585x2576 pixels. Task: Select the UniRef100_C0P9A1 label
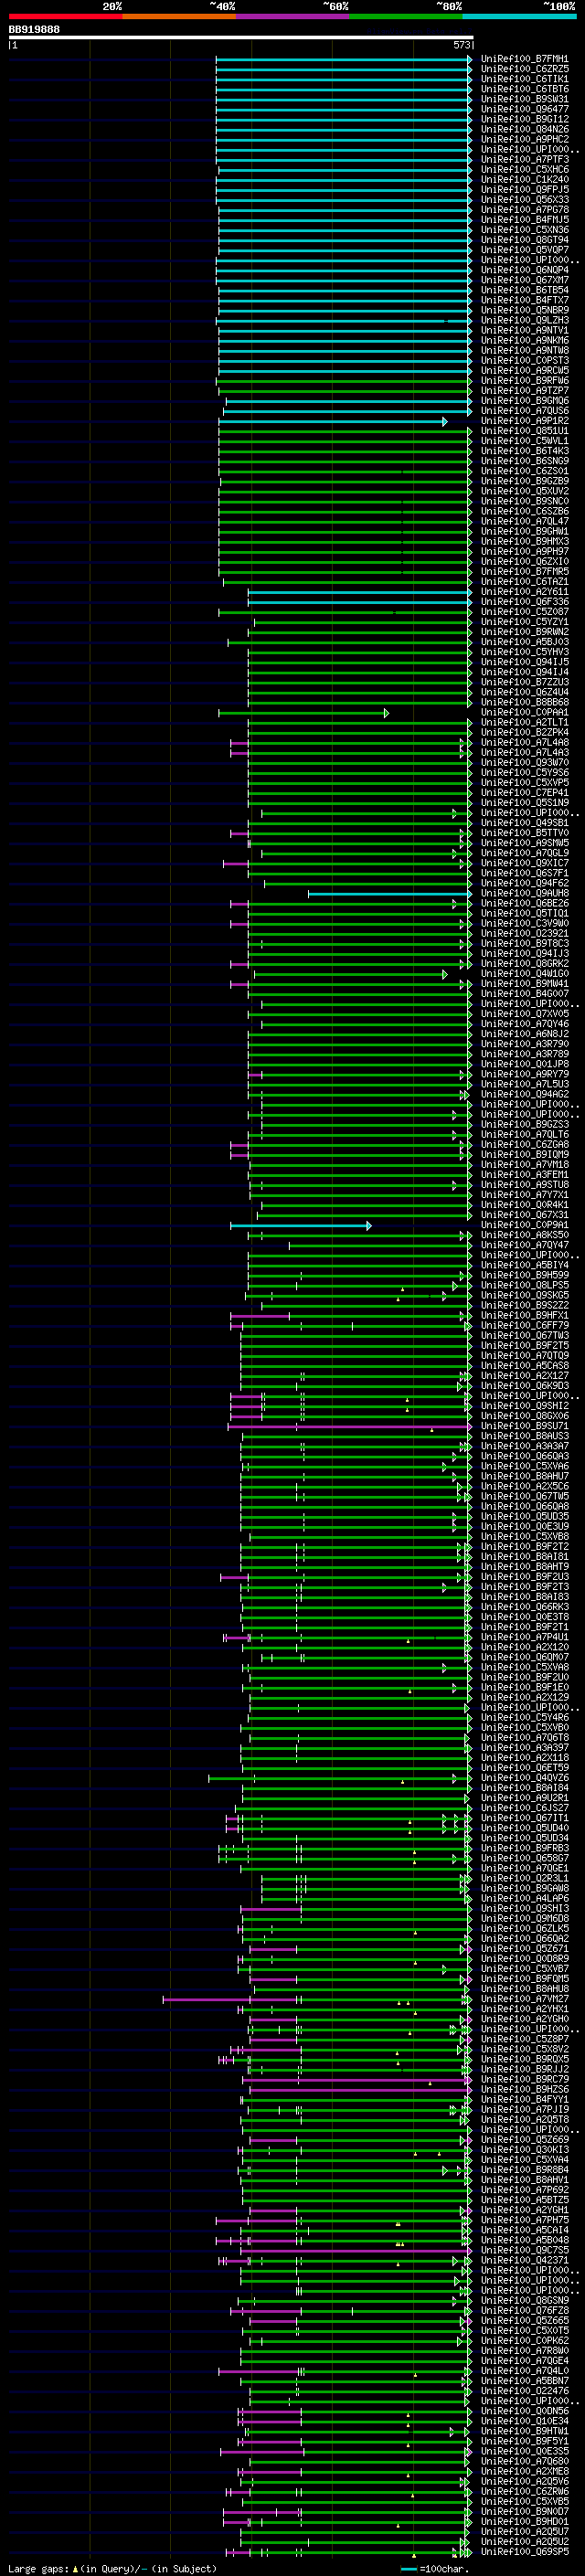click(x=524, y=1225)
